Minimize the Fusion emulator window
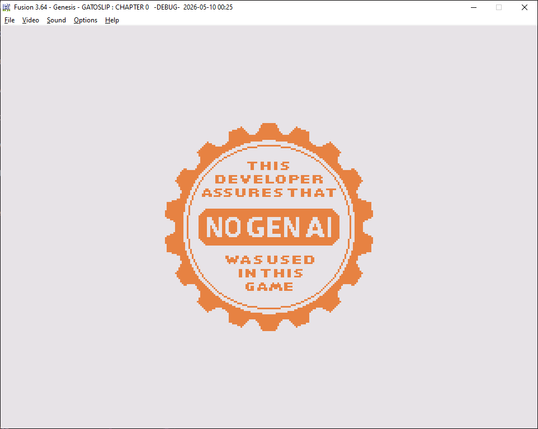The image size is (538, 429). 474,7
